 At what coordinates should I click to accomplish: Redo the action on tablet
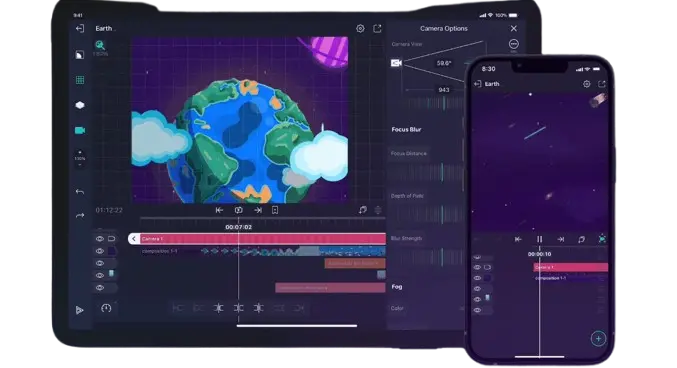(x=80, y=216)
